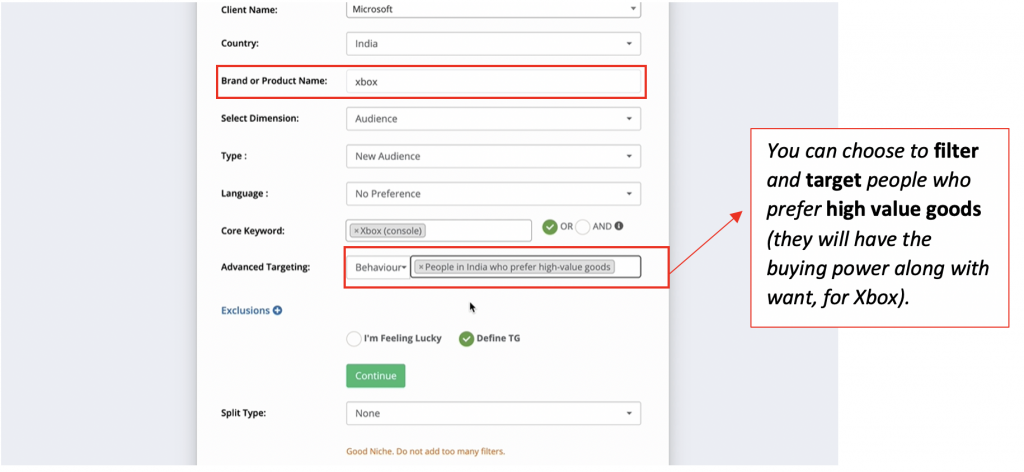Click the Xbox (console) keyword tag text
The image size is (1024, 472).
[x=392, y=230]
